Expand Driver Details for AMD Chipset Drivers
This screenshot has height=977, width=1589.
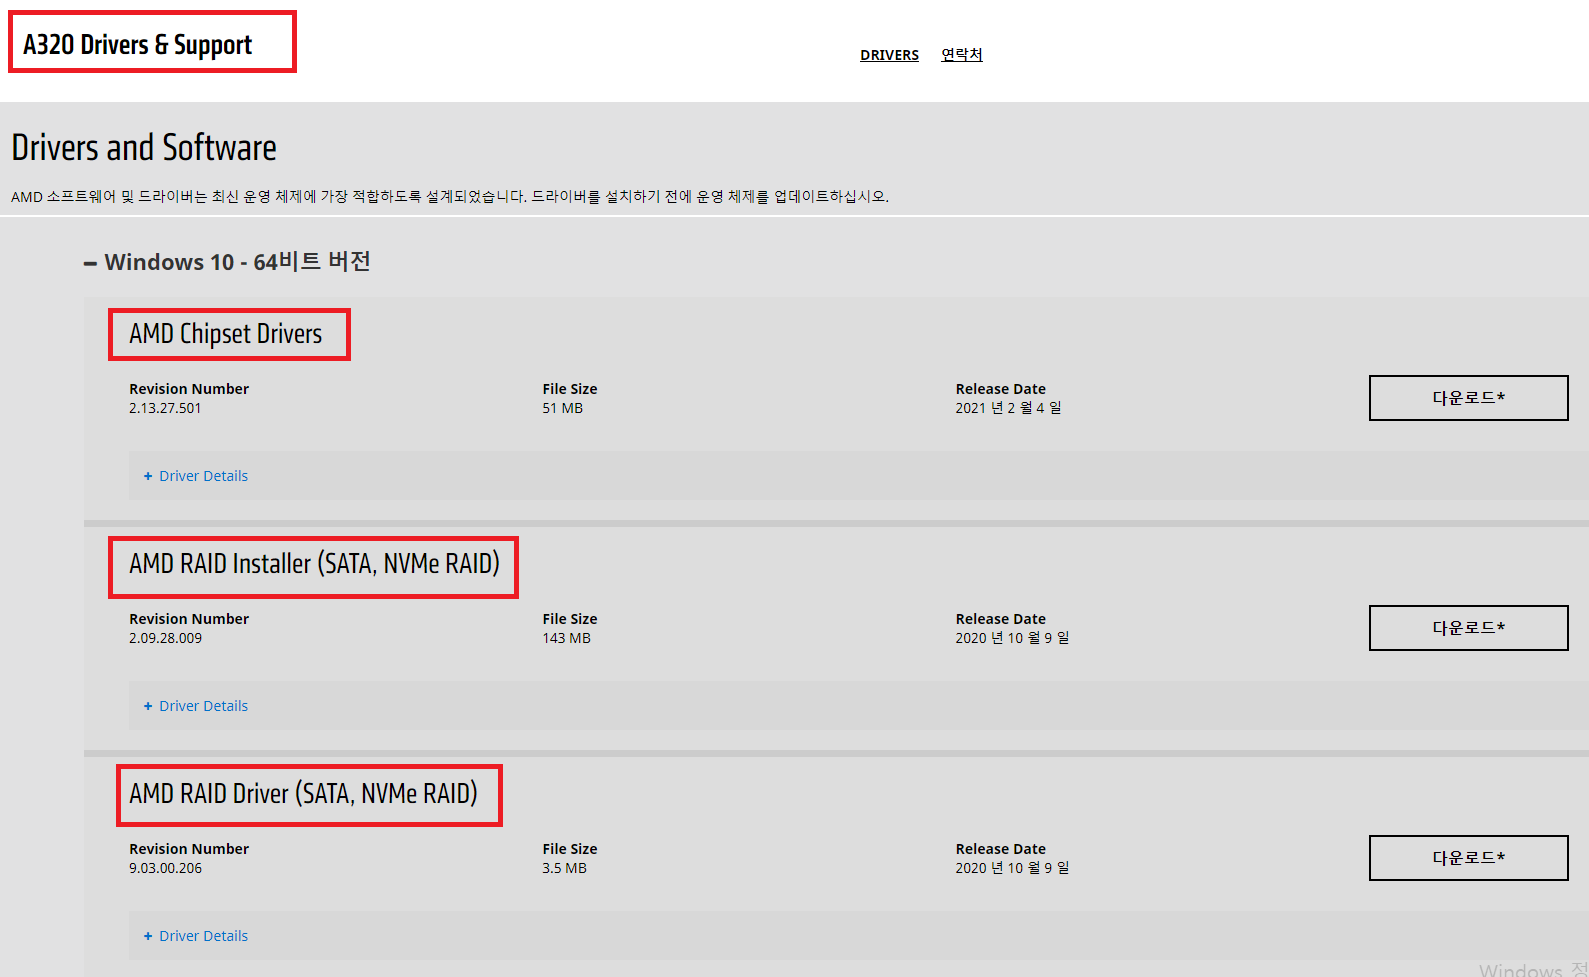point(196,476)
